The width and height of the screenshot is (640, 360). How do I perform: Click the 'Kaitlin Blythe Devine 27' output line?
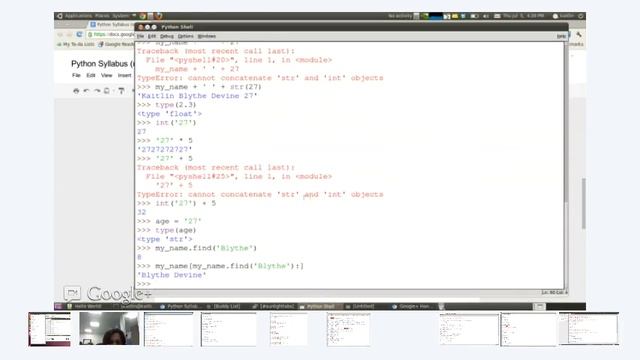pyautogui.click(x=198, y=96)
